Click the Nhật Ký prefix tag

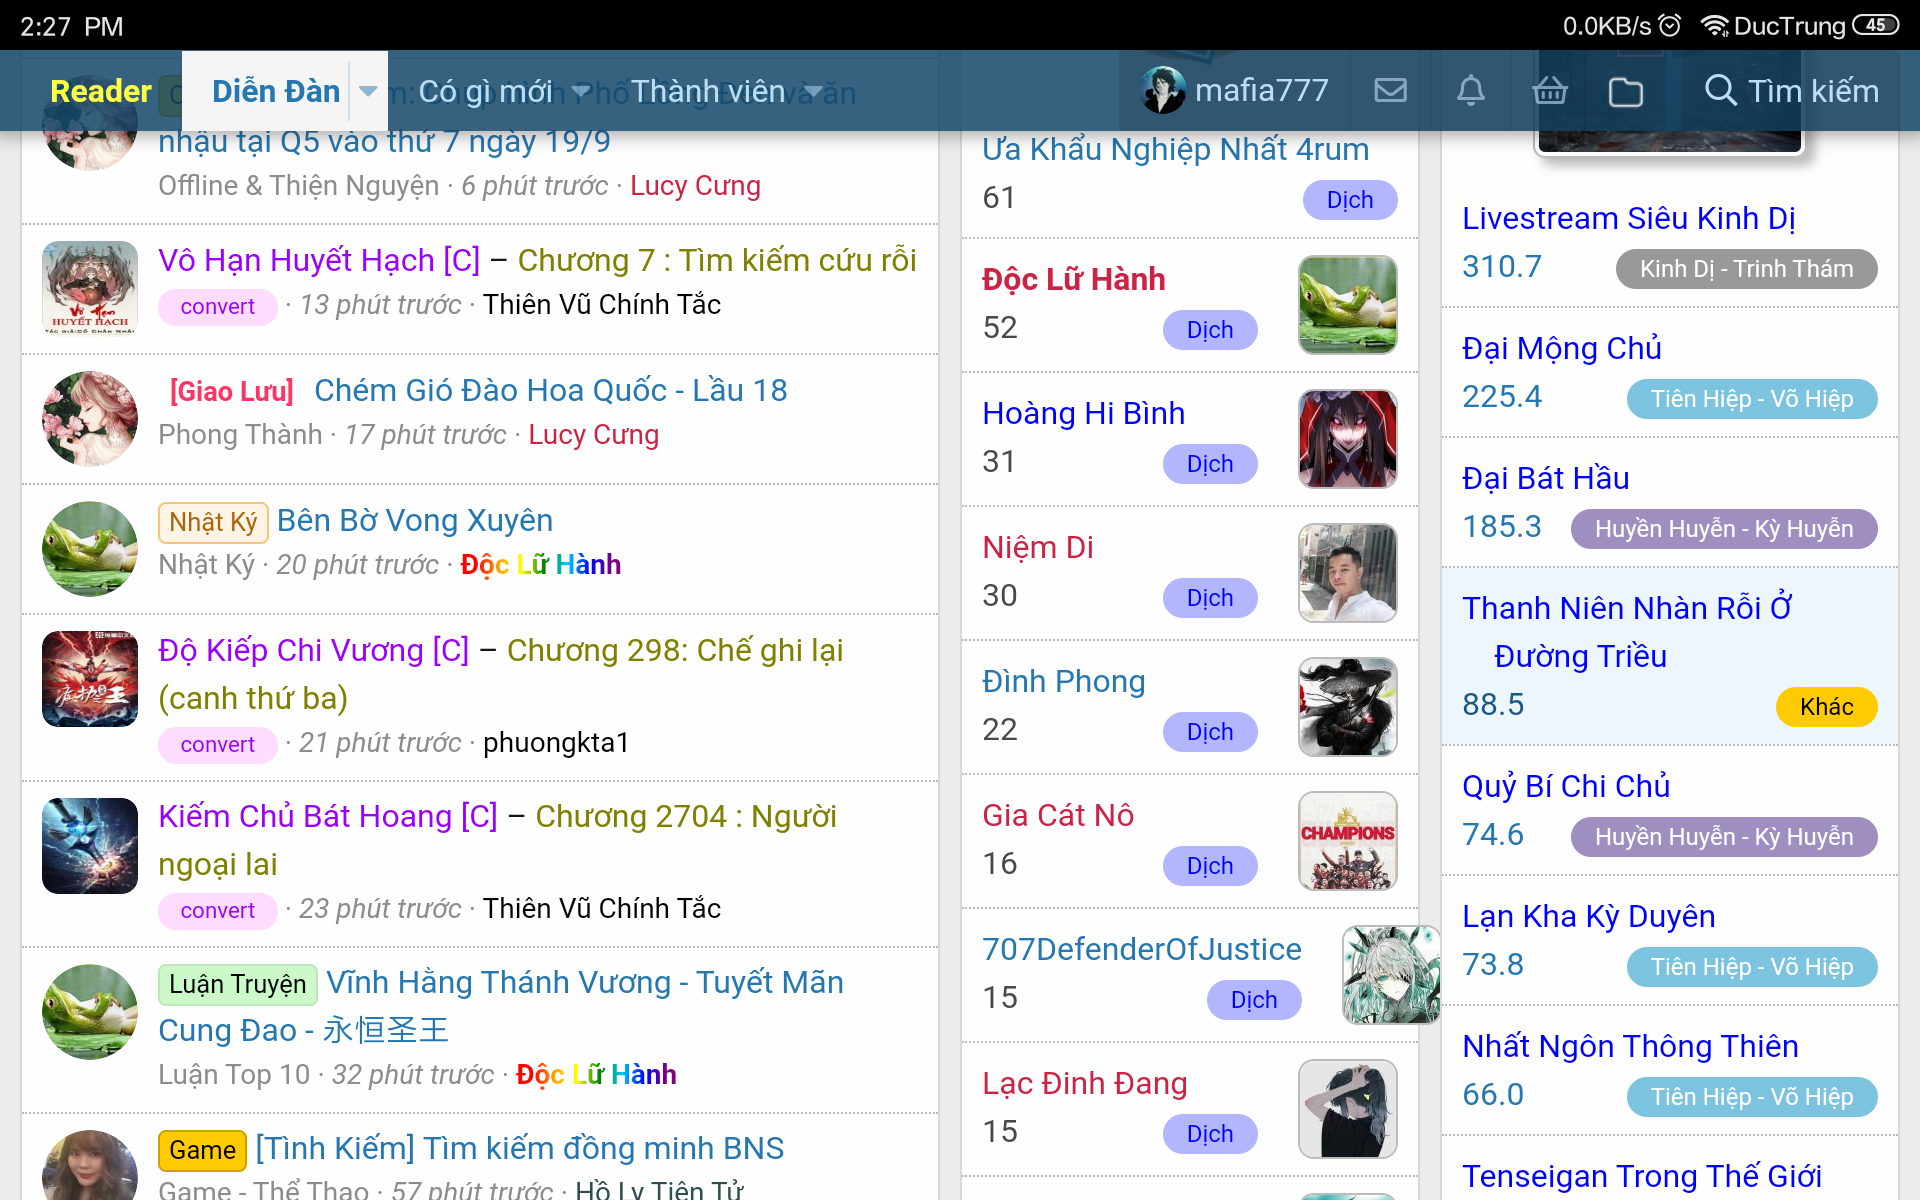[x=212, y=522]
